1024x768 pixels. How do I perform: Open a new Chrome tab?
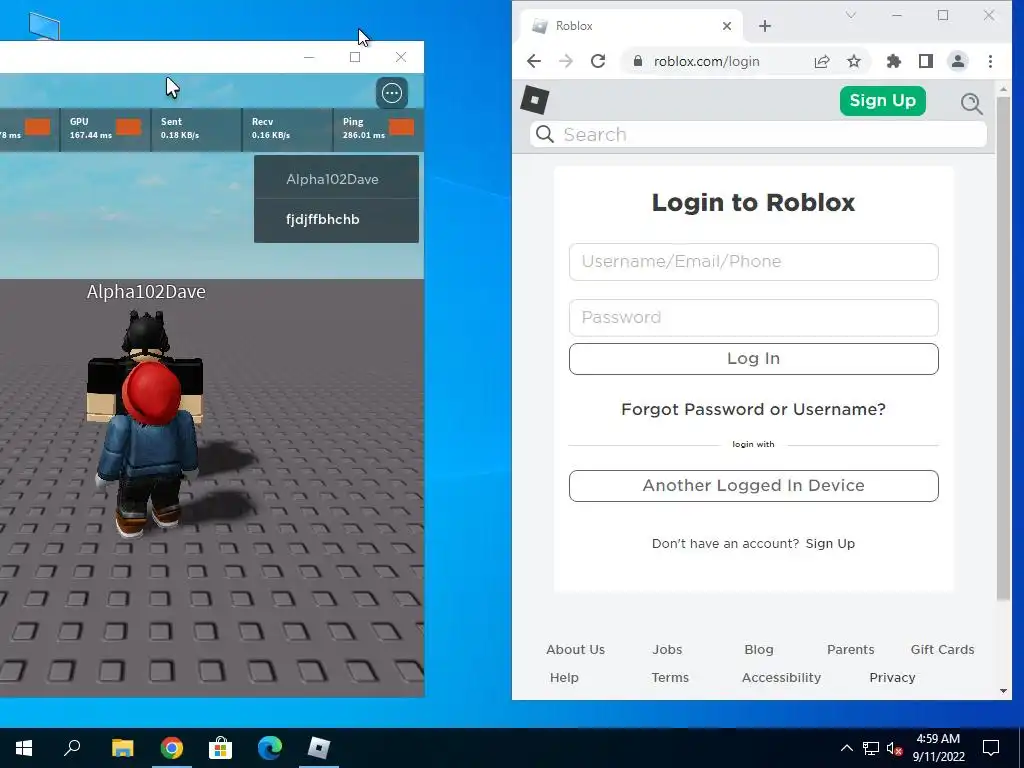(765, 26)
